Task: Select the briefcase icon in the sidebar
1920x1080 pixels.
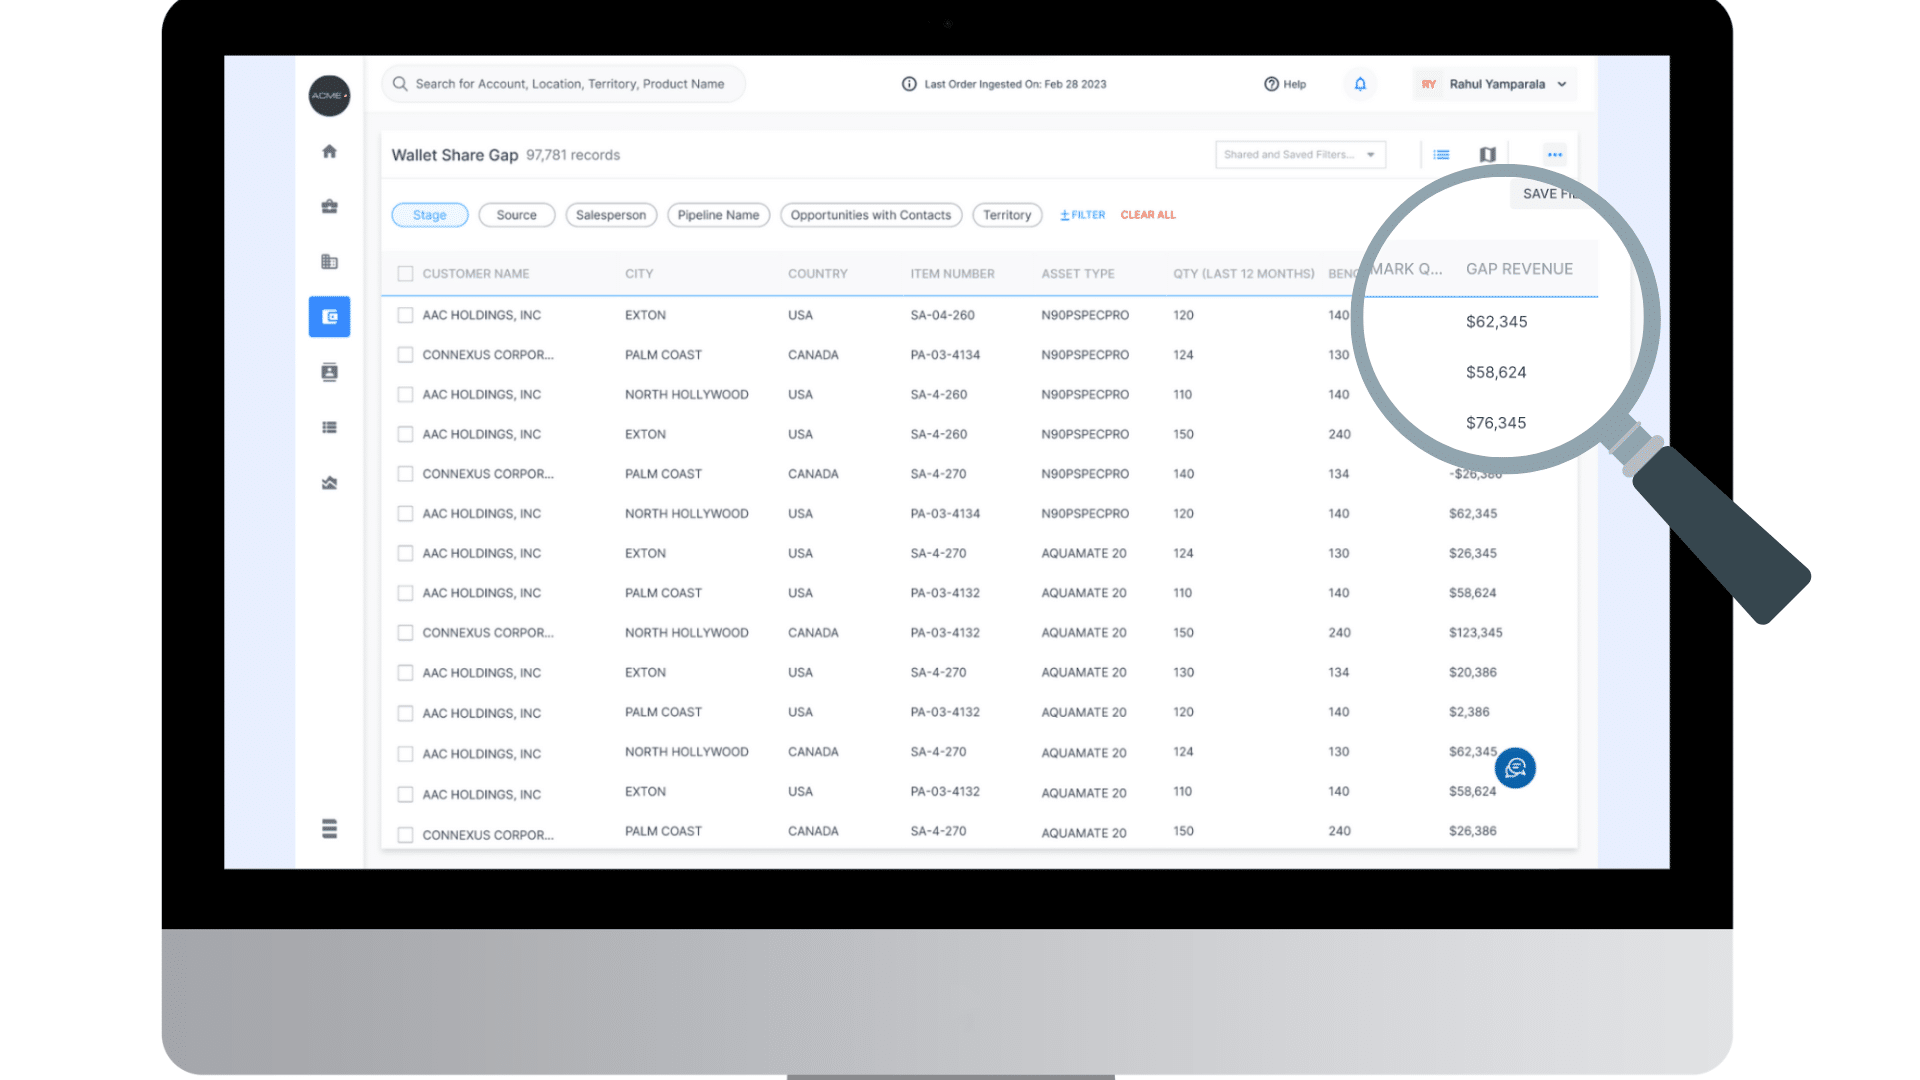Action: click(329, 206)
